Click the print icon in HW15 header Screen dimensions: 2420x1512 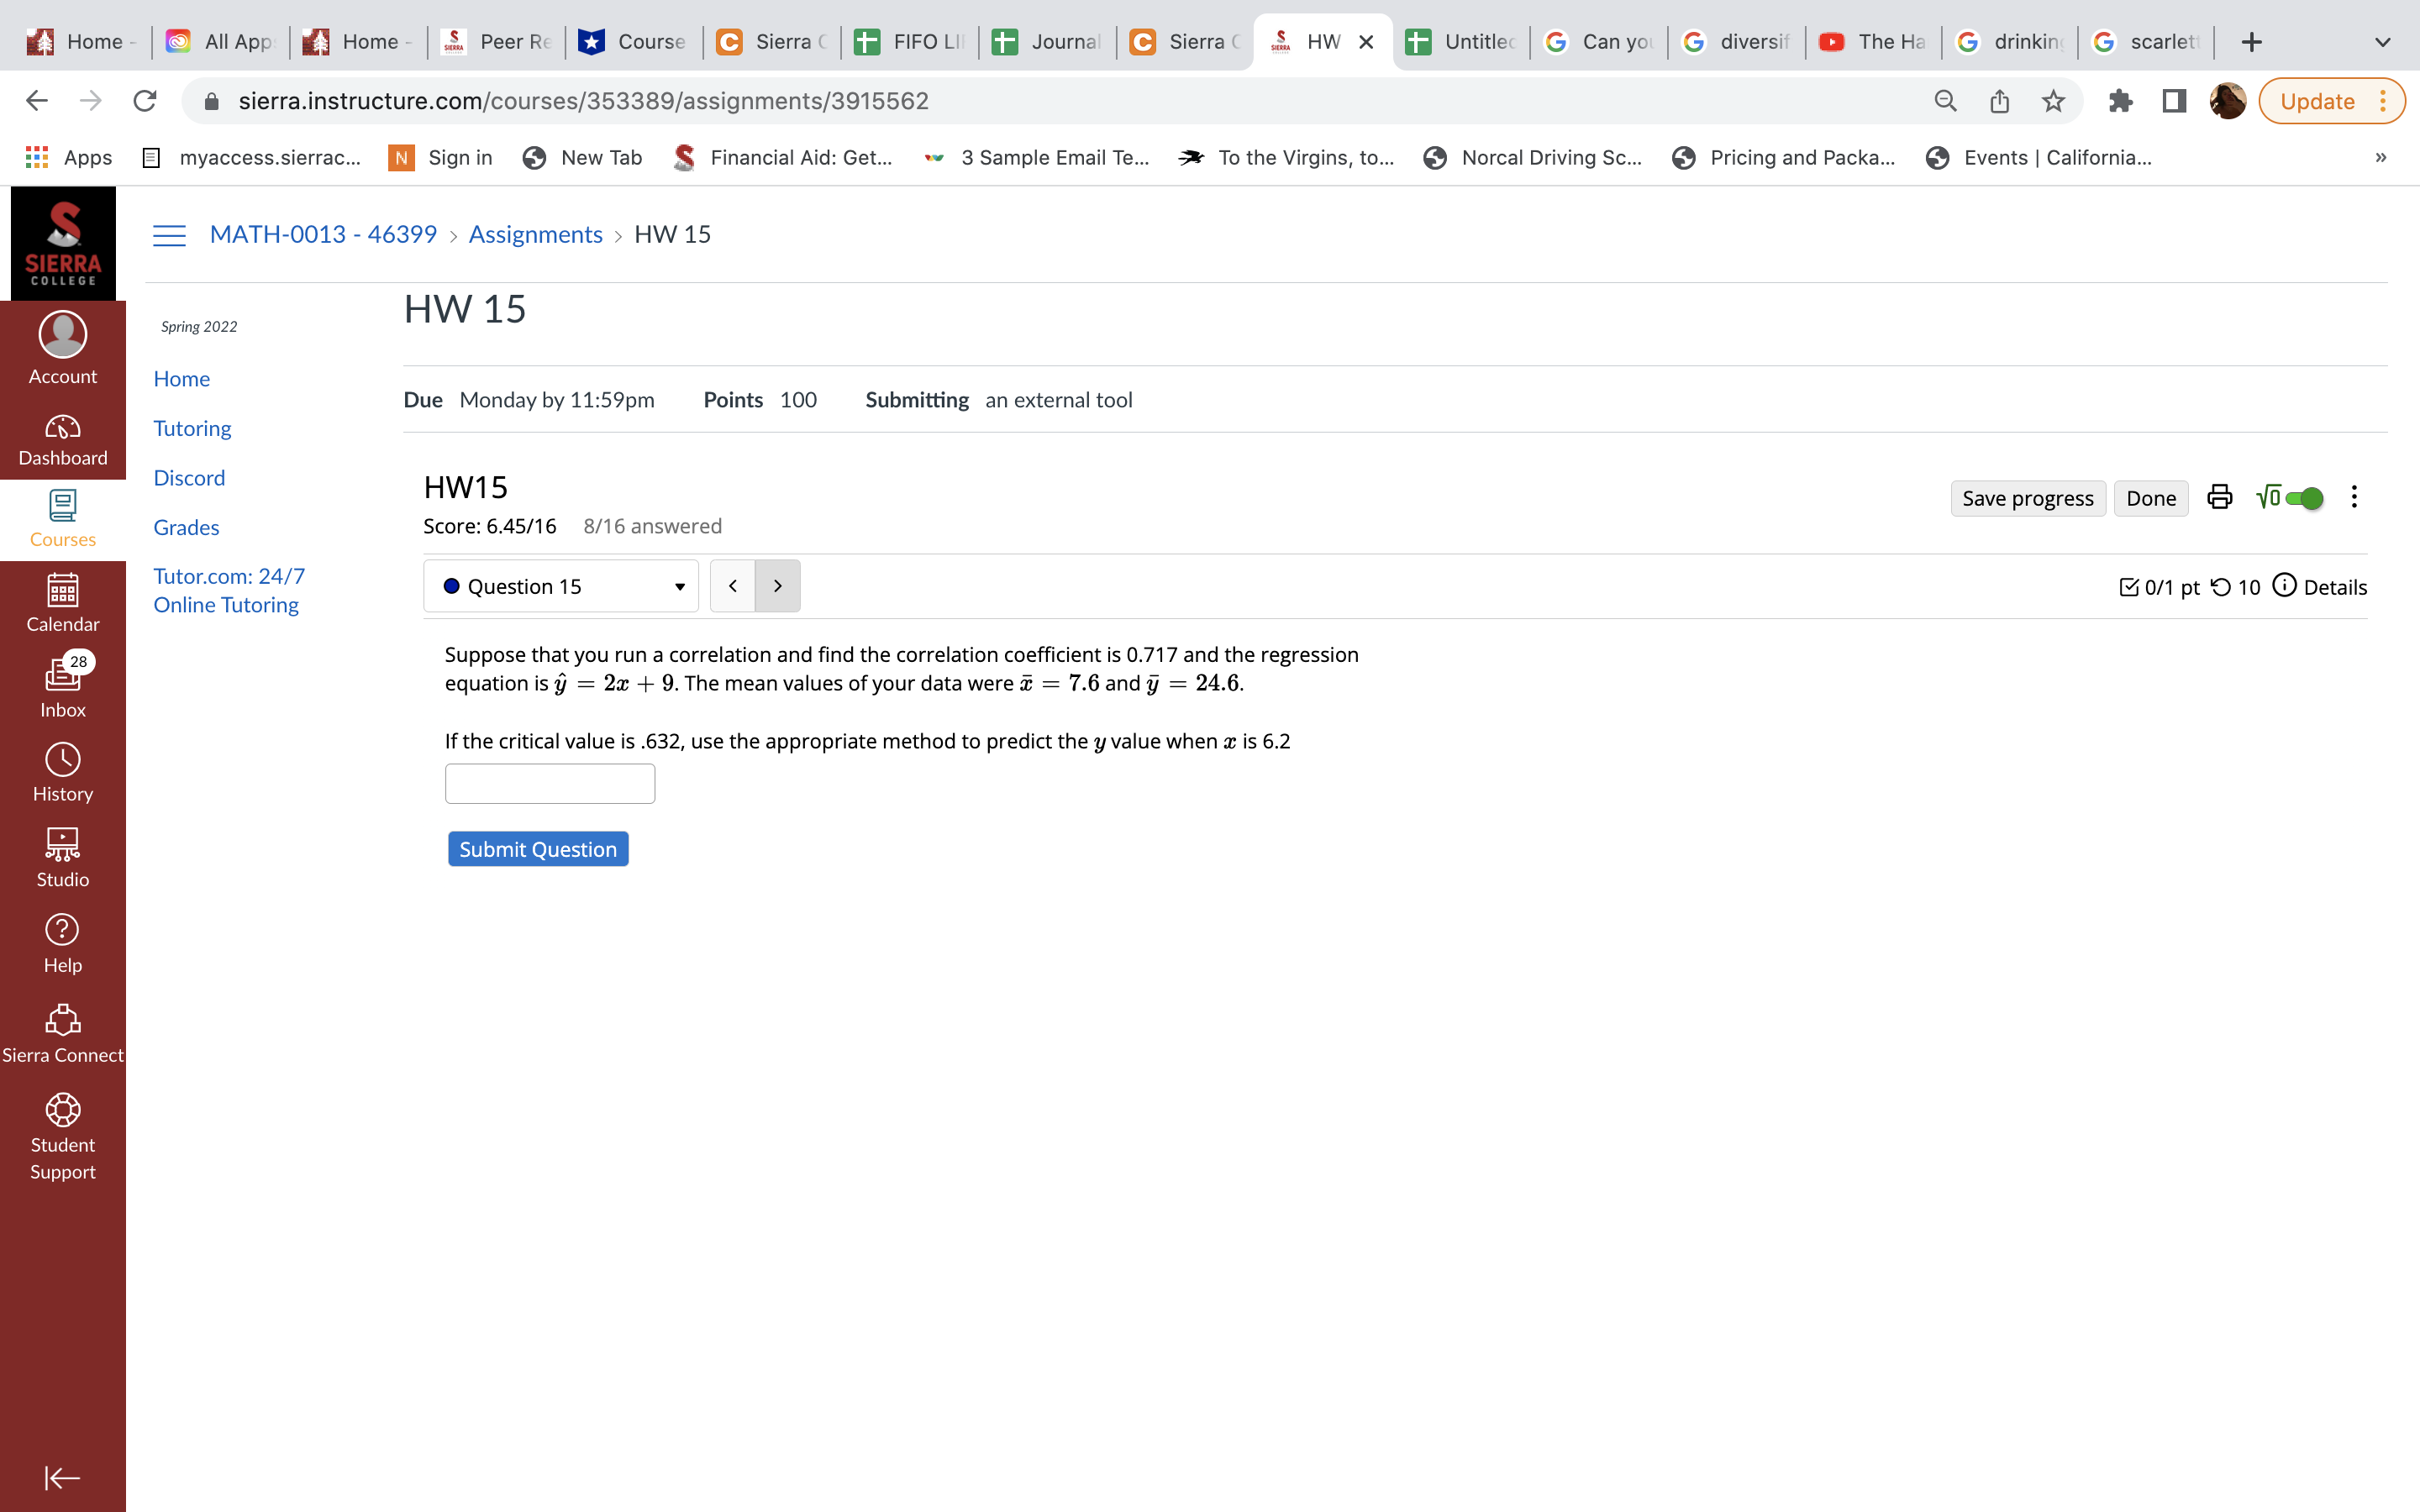pyautogui.click(x=2219, y=497)
